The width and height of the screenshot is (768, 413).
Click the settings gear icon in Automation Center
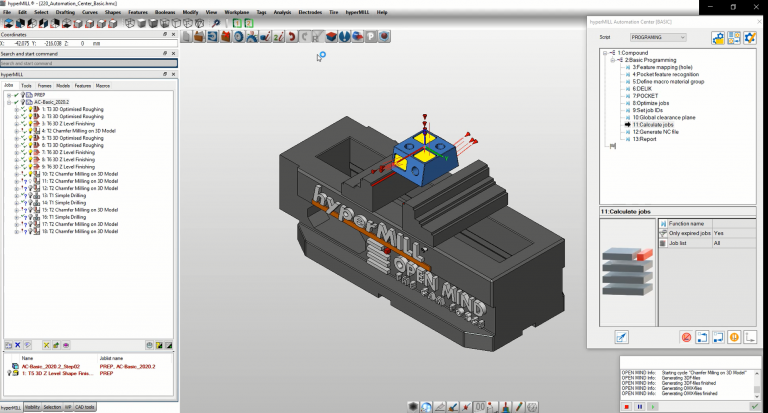748,38
